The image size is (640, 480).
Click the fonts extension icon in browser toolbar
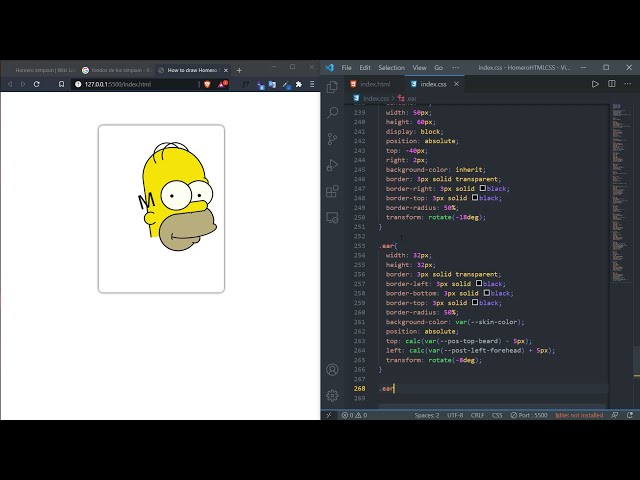coord(245,84)
